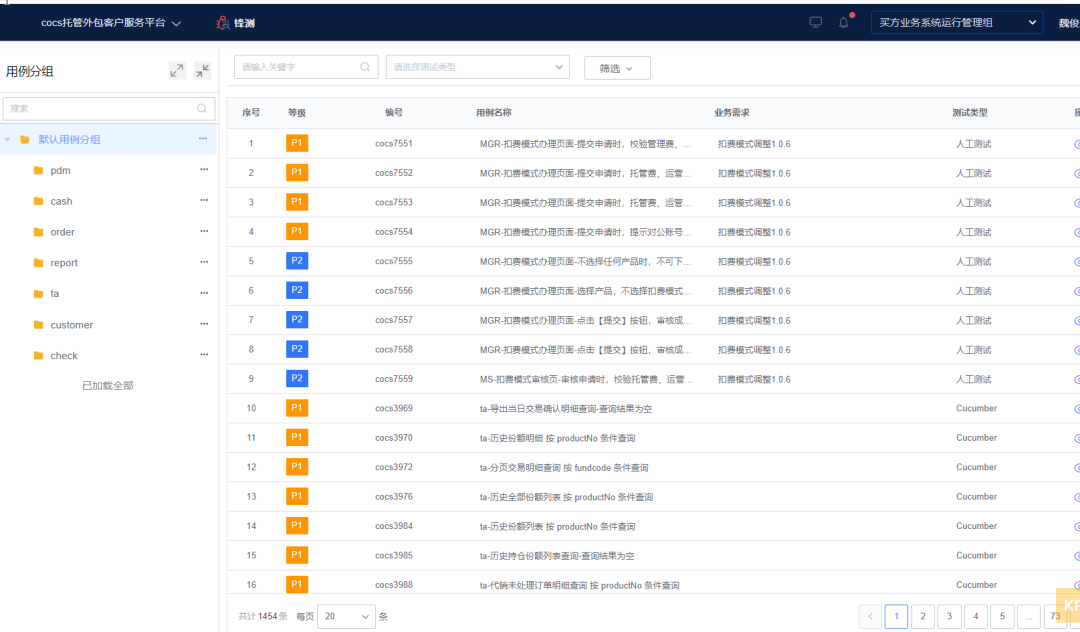The height and width of the screenshot is (632, 1080).
Task: Click the 蜂测 bug logo icon
Action: (x=223, y=23)
